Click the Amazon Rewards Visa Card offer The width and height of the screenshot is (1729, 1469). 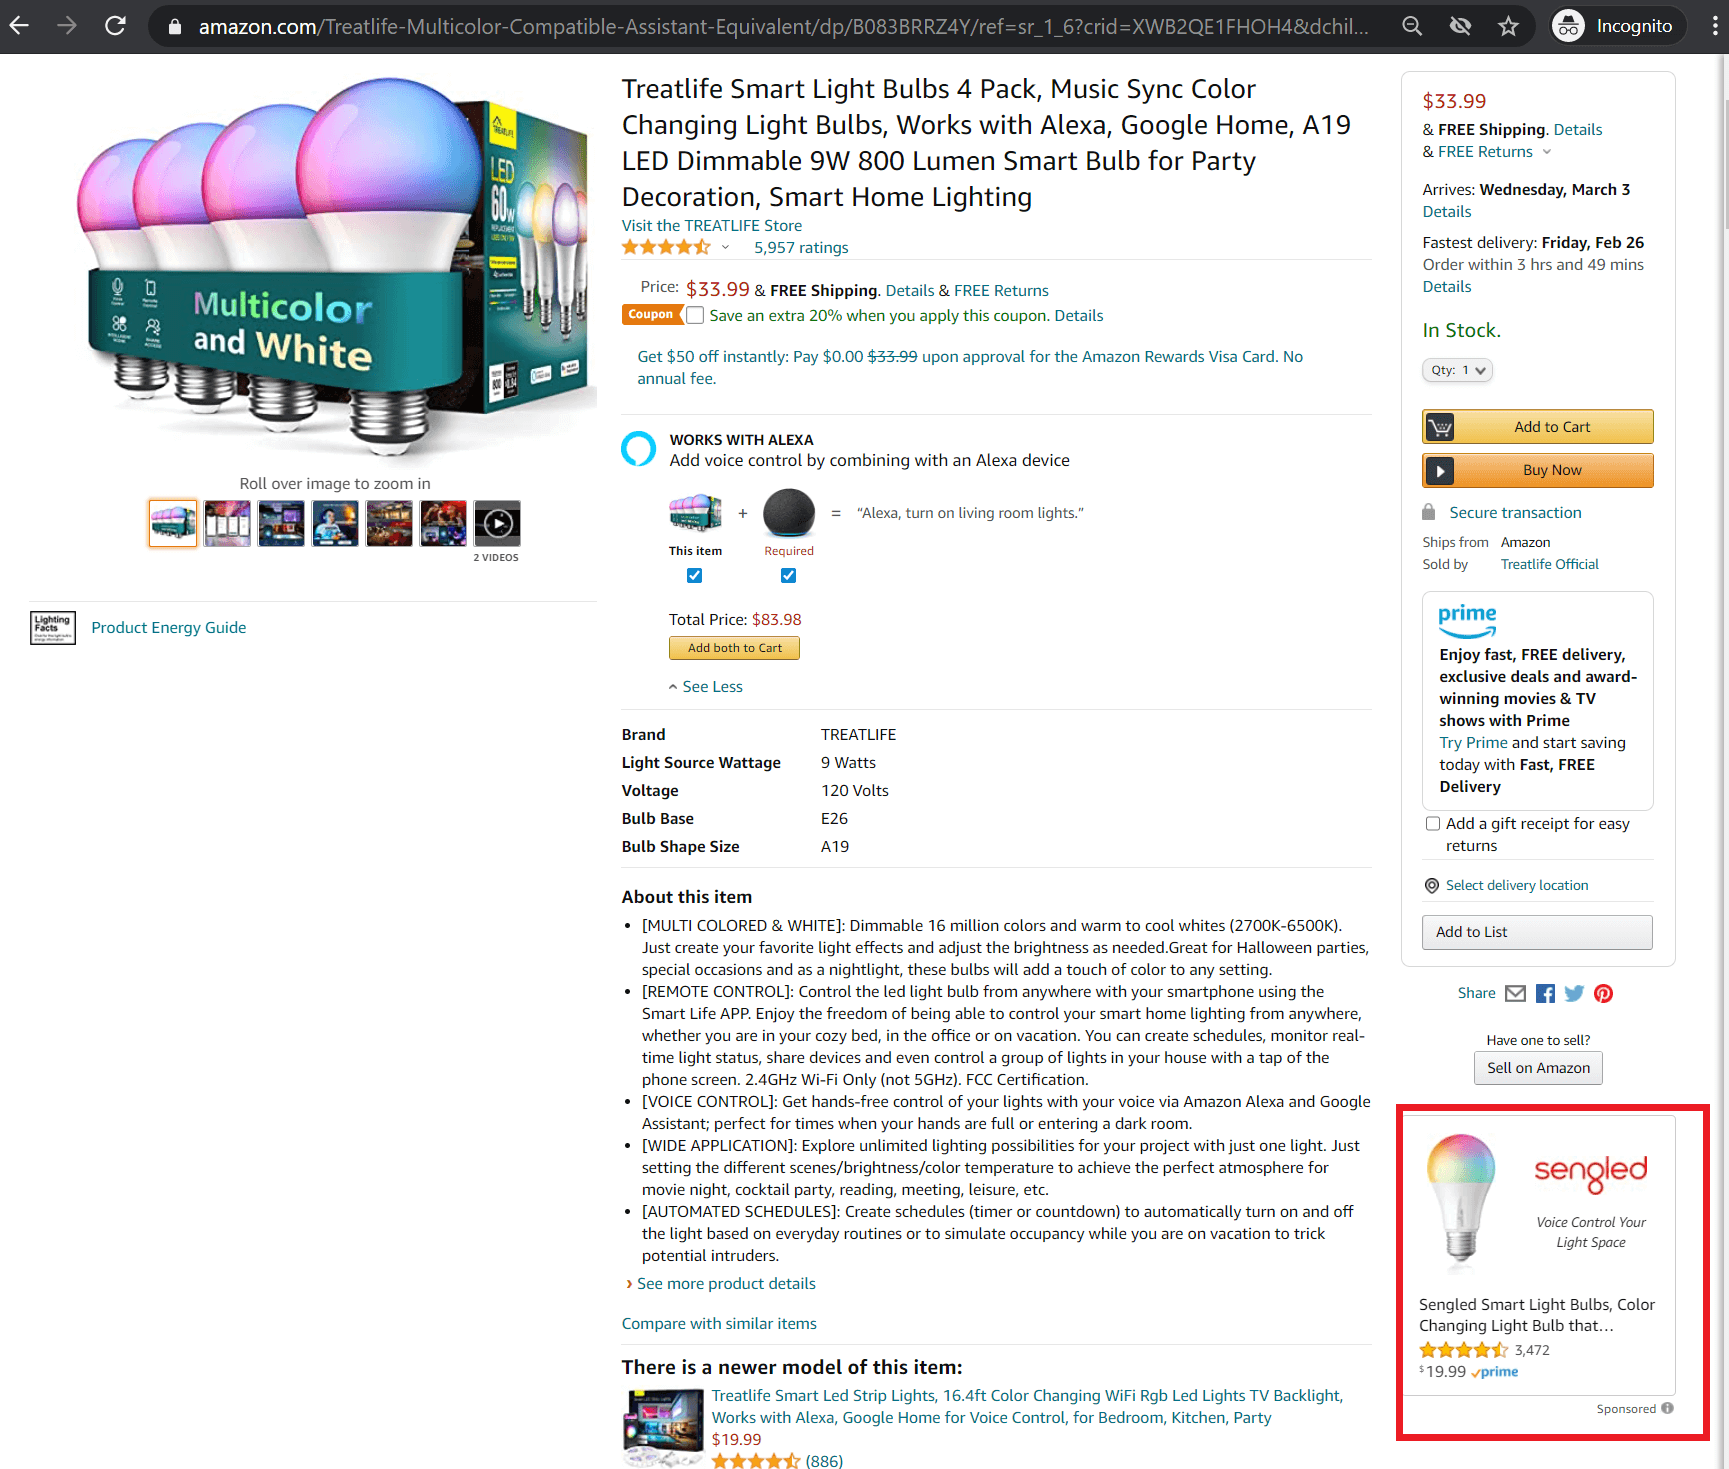970,368
